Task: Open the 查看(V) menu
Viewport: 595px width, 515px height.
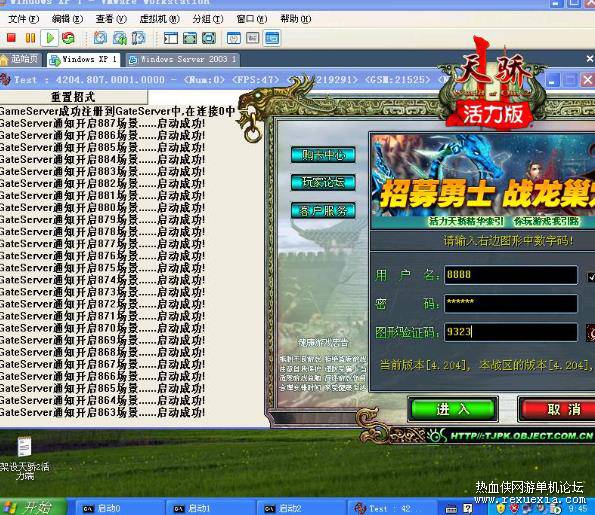Action: click(111, 19)
